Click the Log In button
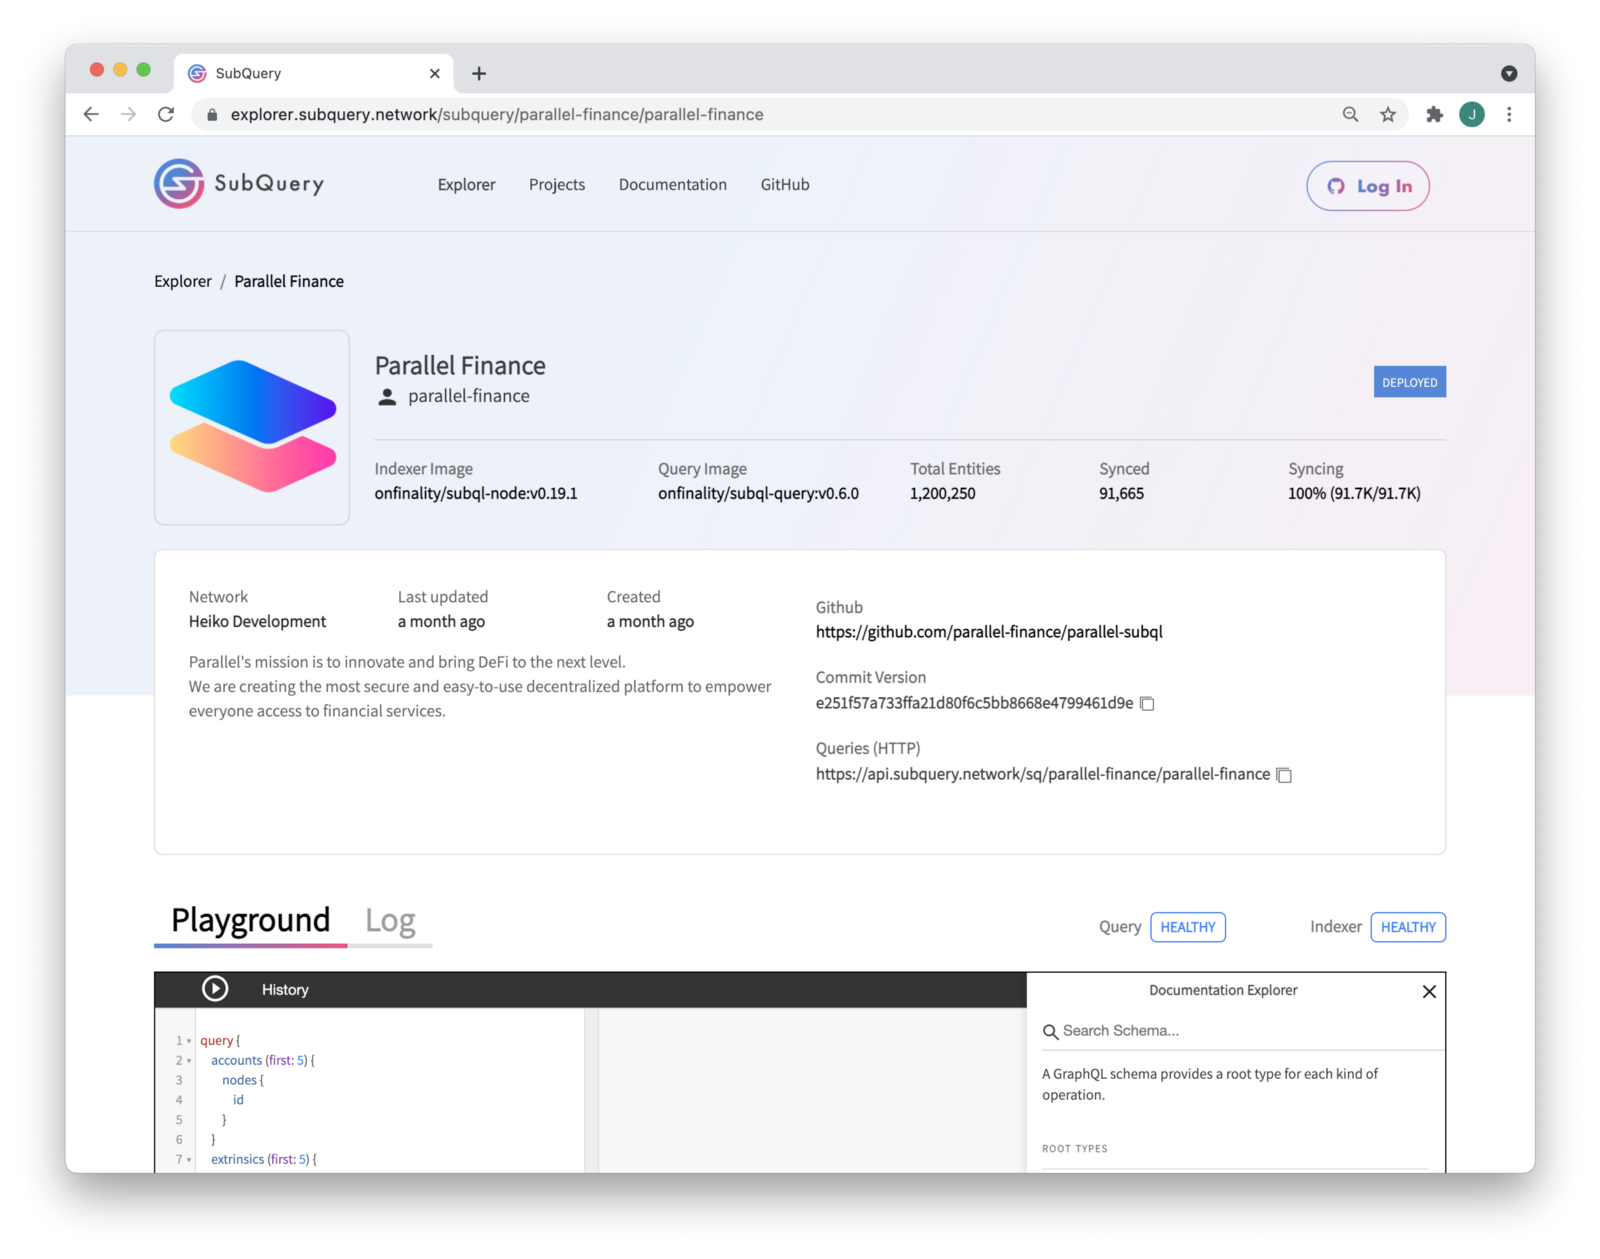Image resolution: width=1600 pixels, height=1259 pixels. [x=1368, y=186]
